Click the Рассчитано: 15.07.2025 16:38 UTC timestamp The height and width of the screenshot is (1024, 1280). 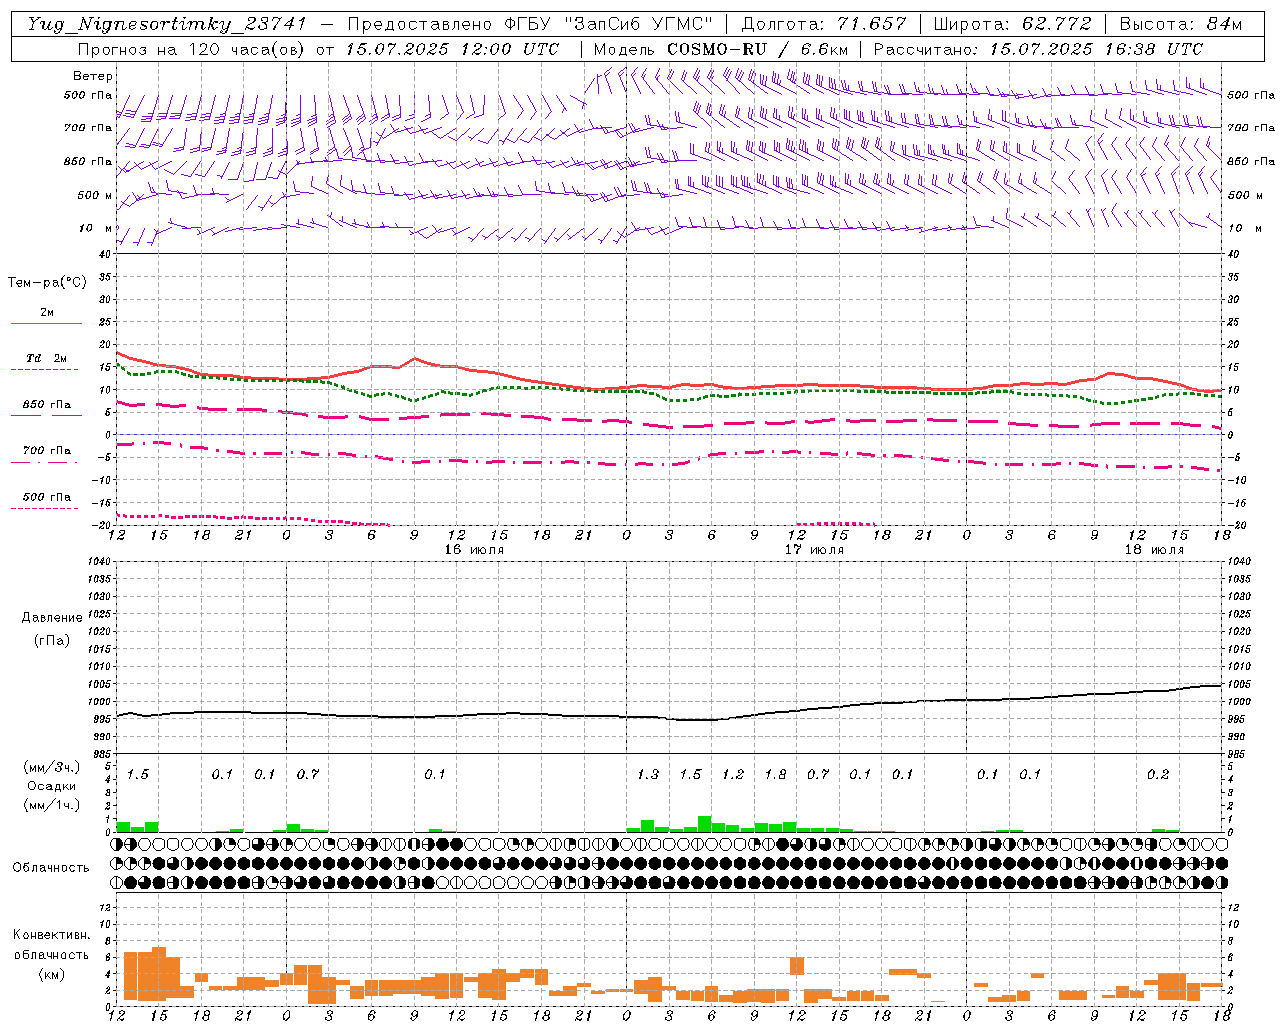1038,49
